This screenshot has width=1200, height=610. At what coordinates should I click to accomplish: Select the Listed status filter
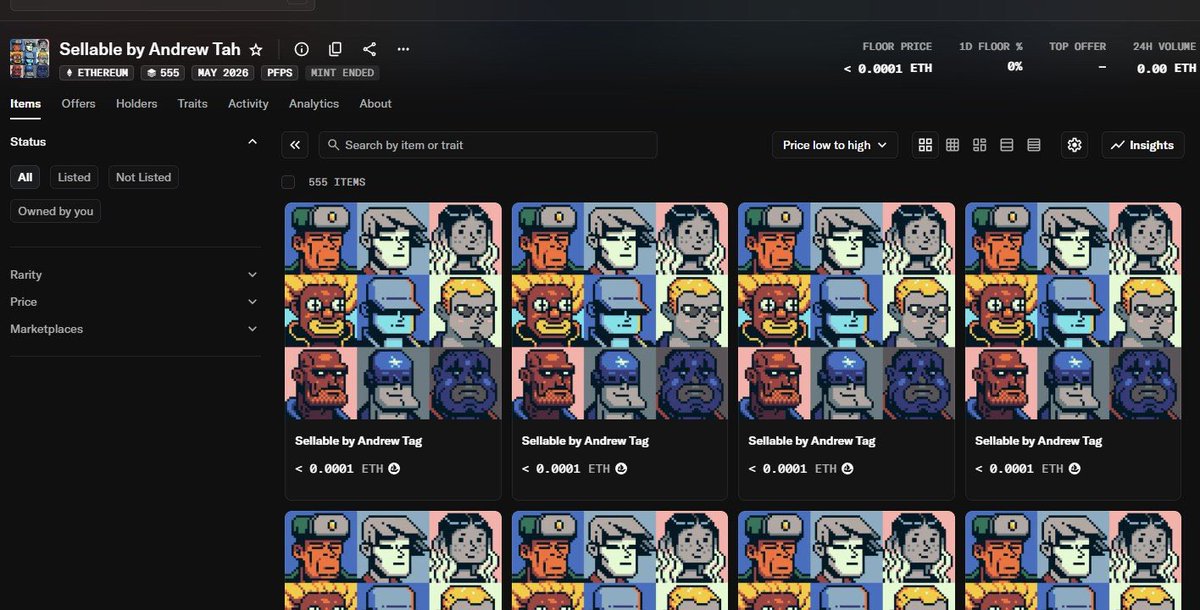(x=74, y=177)
